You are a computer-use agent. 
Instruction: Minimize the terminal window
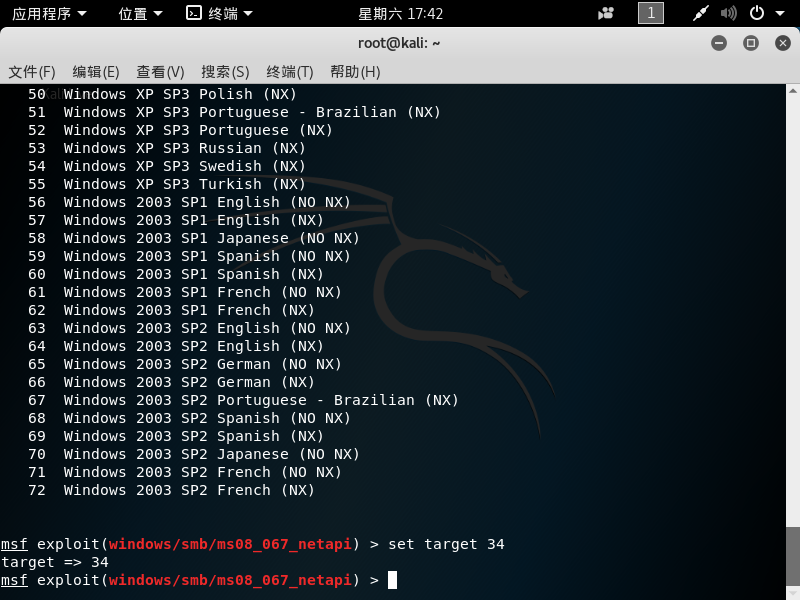719,43
